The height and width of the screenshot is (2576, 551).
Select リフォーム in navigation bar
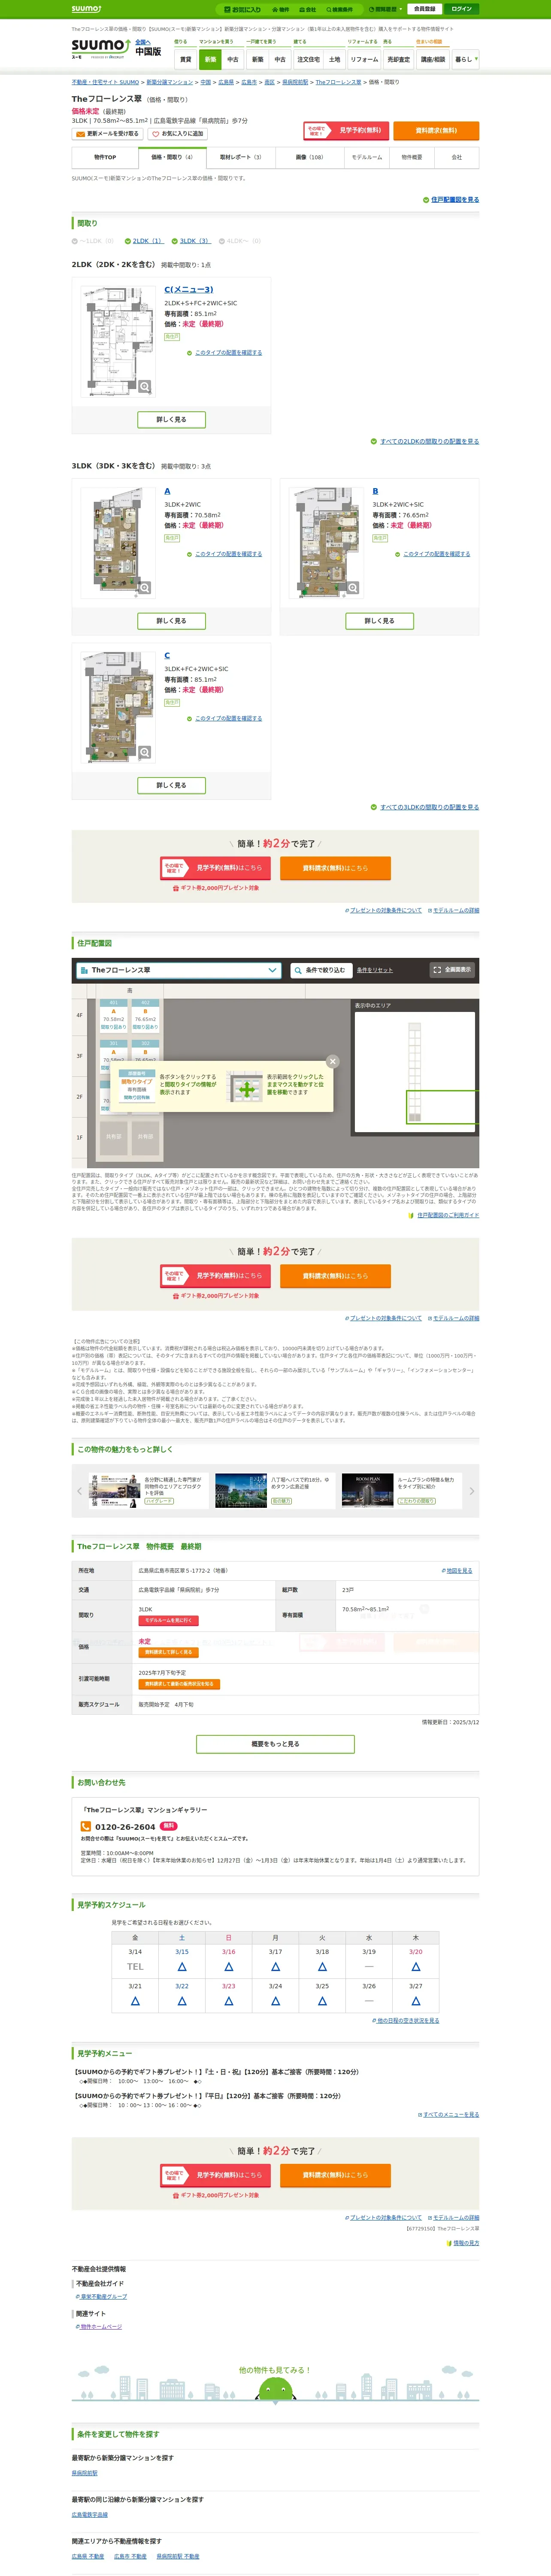[364, 60]
